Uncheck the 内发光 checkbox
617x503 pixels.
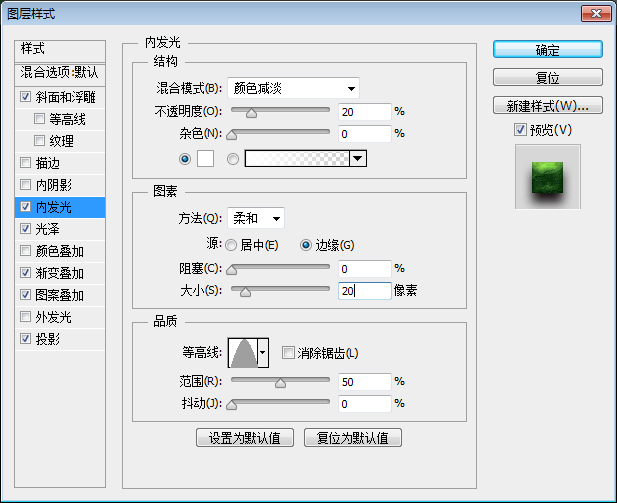tap(26, 207)
